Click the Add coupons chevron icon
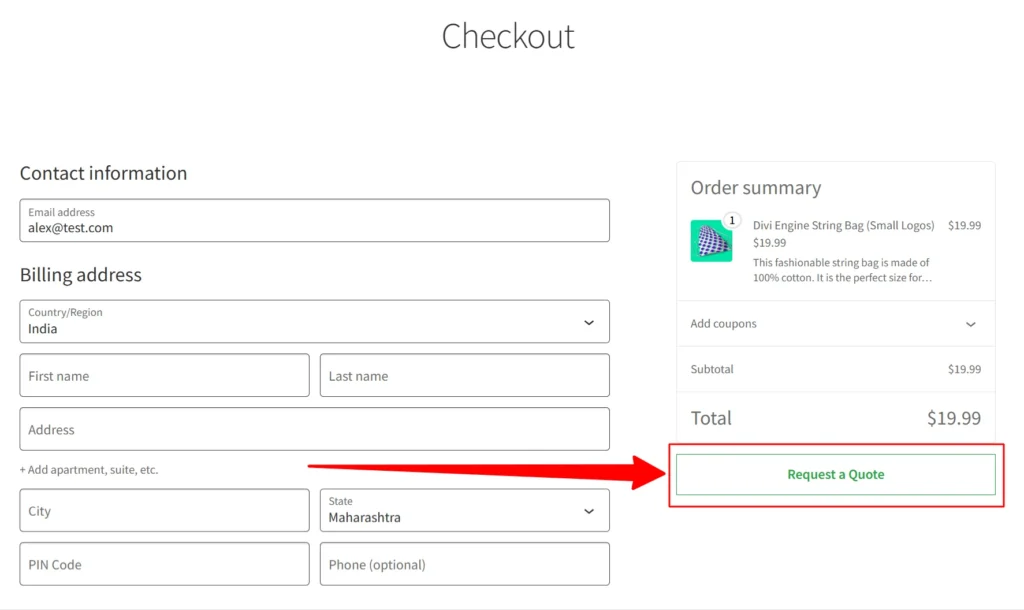The width and height of the screenshot is (1024, 610). point(969,324)
